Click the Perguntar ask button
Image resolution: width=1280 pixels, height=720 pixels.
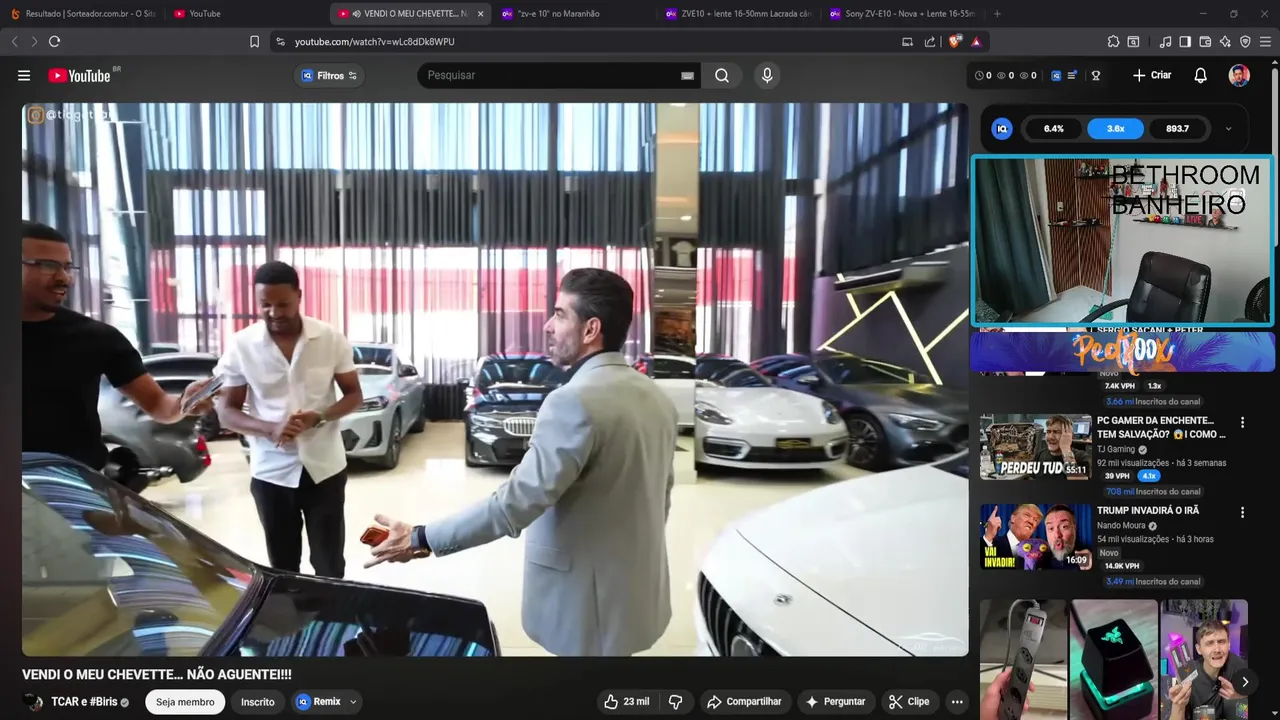click(x=835, y=702)
